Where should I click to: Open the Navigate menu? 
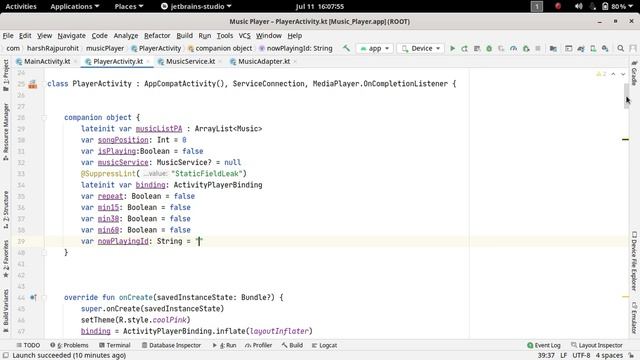click(x=71, y=36)
